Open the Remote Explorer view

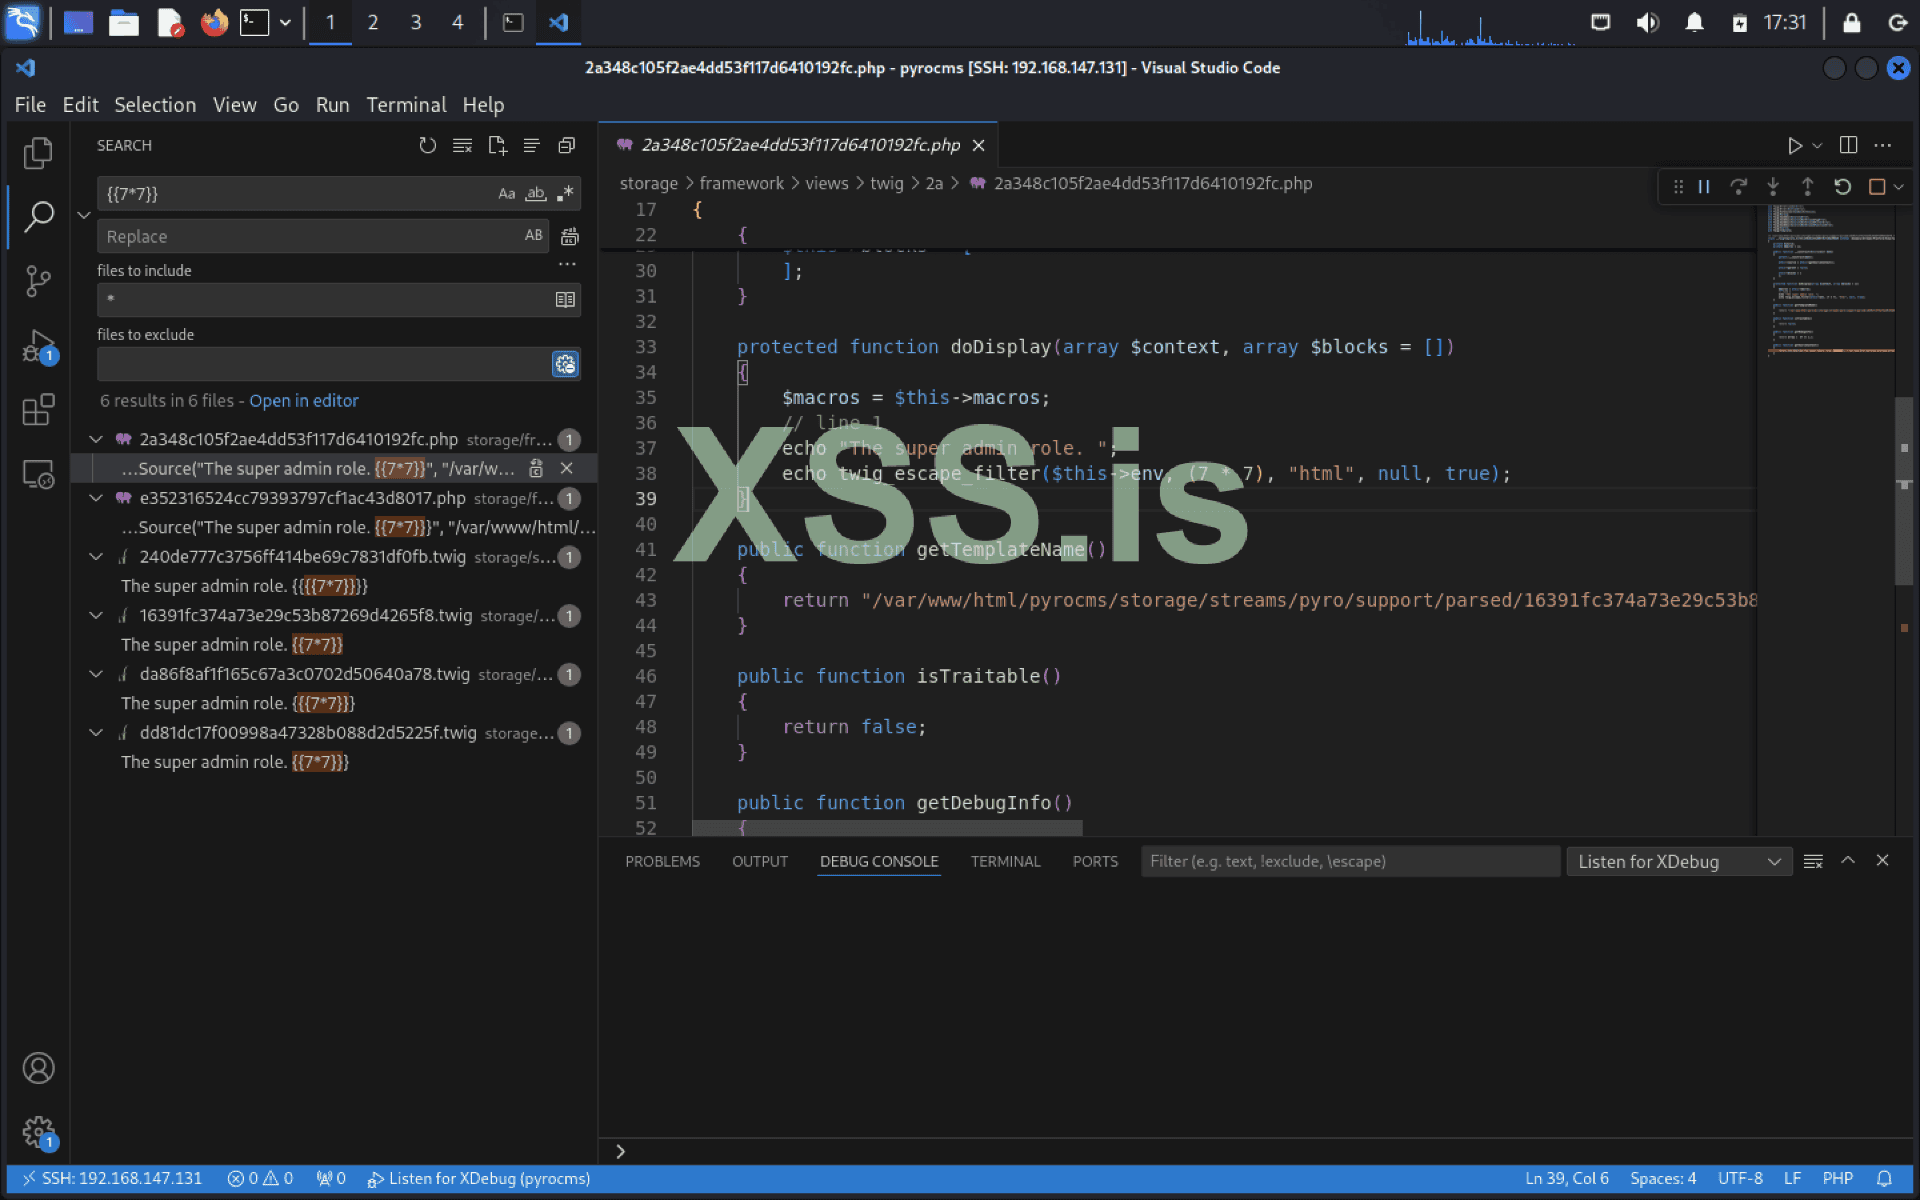click(x=38, y=474)
